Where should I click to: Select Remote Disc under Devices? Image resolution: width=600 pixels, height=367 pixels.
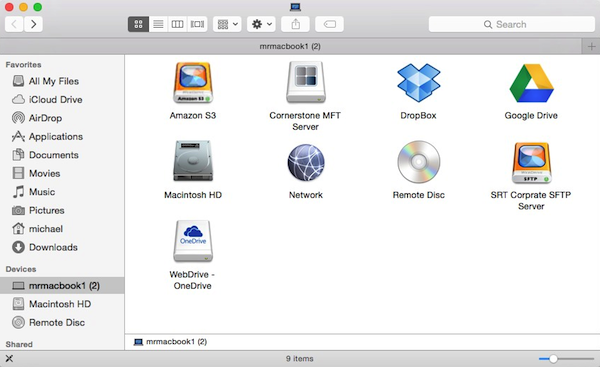coord(62,322)
